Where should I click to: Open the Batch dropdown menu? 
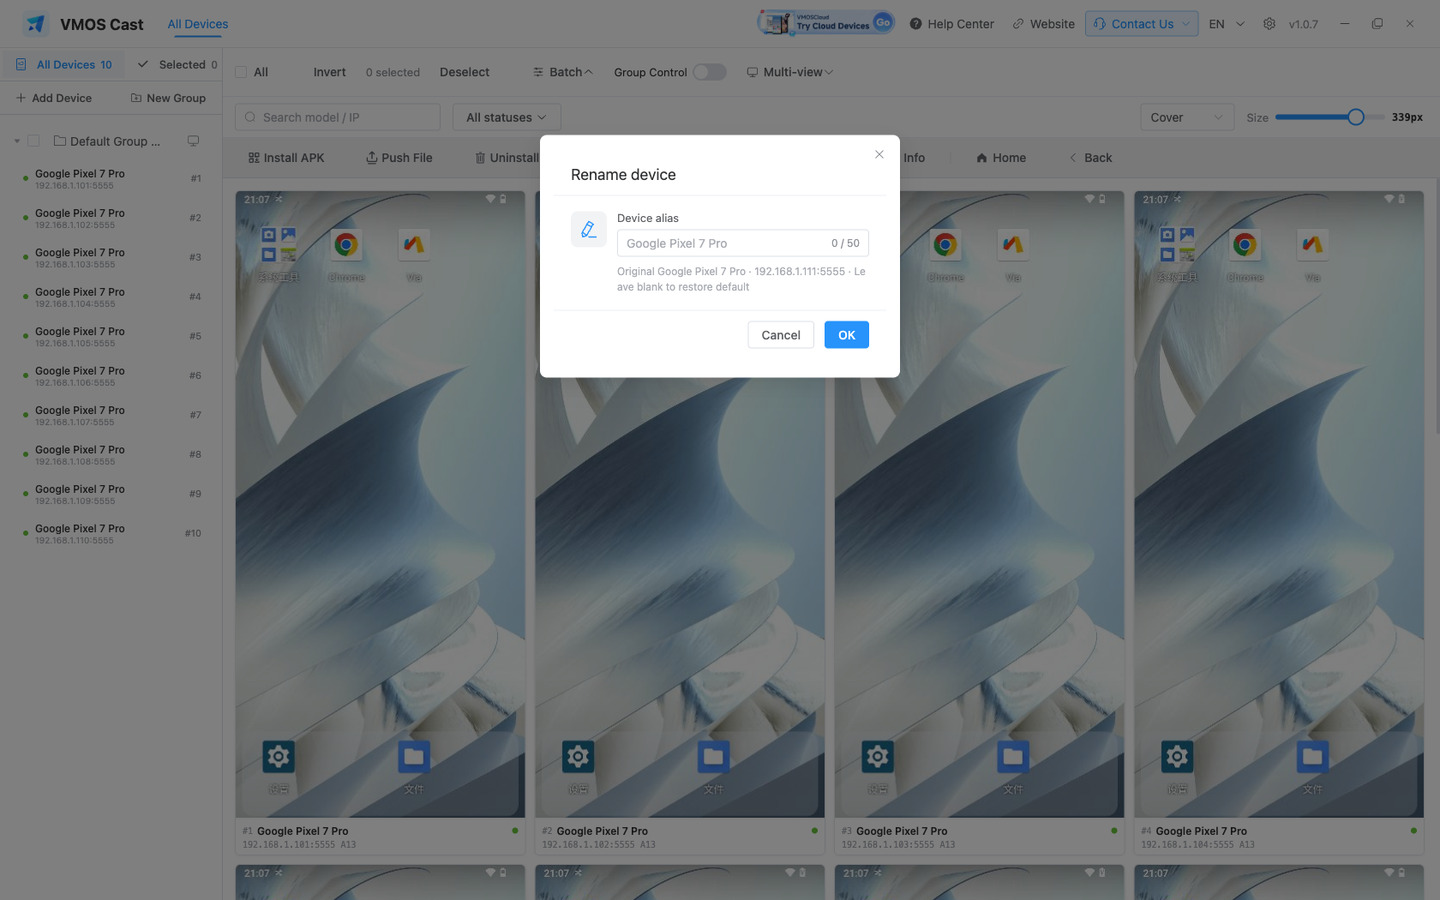[x=563, y=72]
